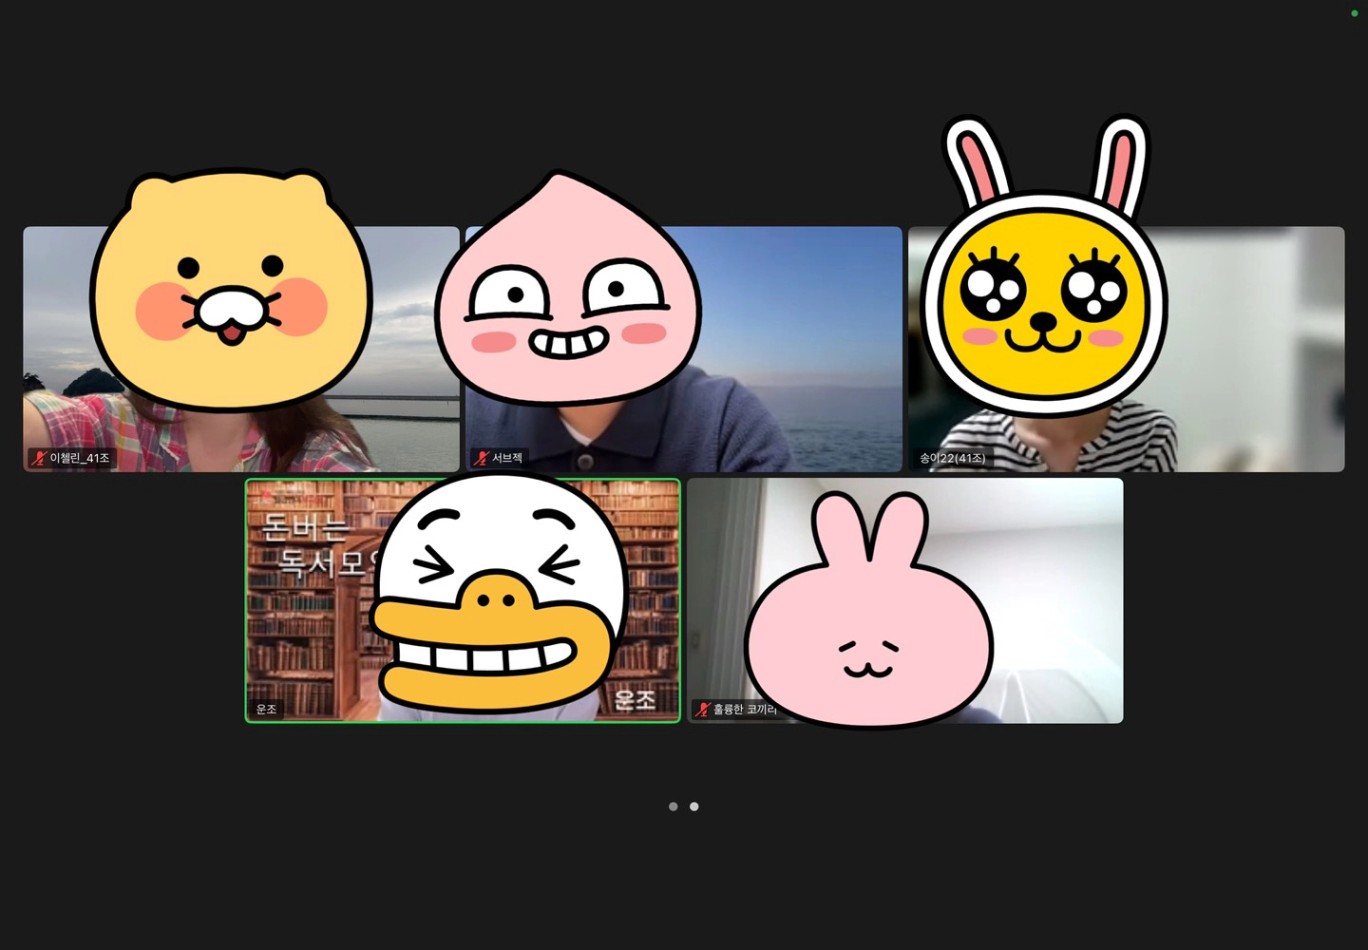Select the 운조 active speaker video tile

pos(463,600)
